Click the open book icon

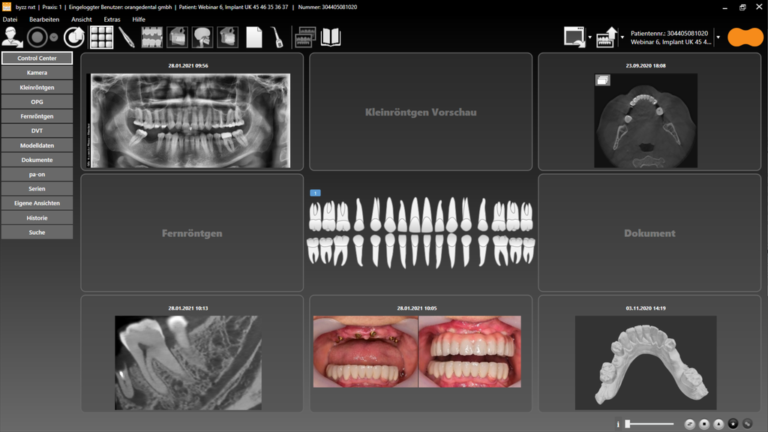pyautogui.click(x=331, y=37)
